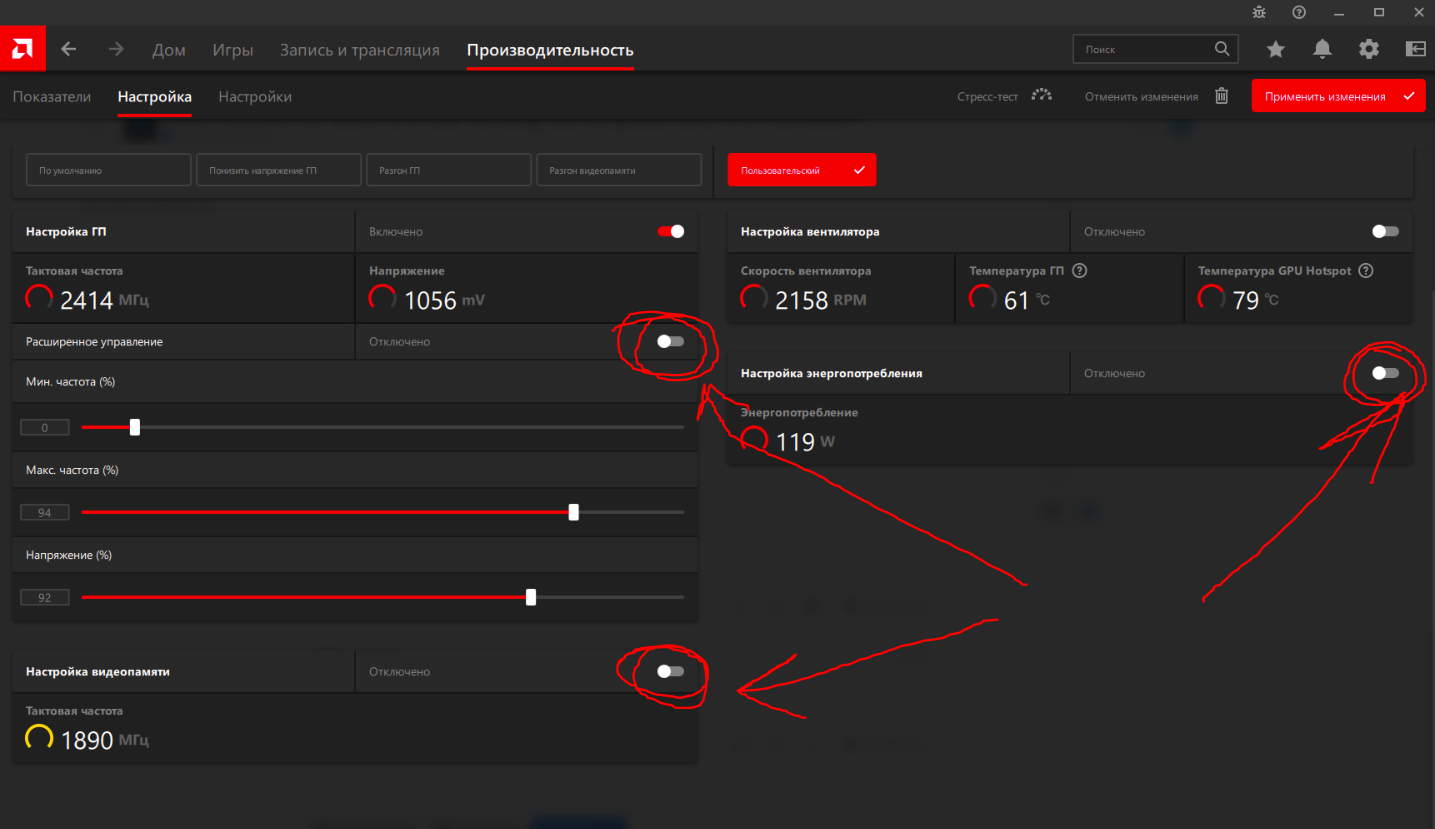
Task: Click the stress test gauge icon
Action: (x=1042, y=96)
